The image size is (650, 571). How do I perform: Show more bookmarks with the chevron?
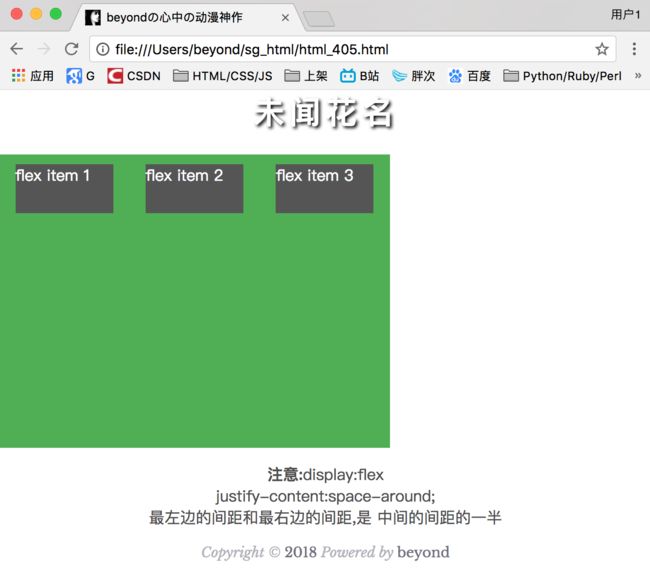(x=638, y=75)
